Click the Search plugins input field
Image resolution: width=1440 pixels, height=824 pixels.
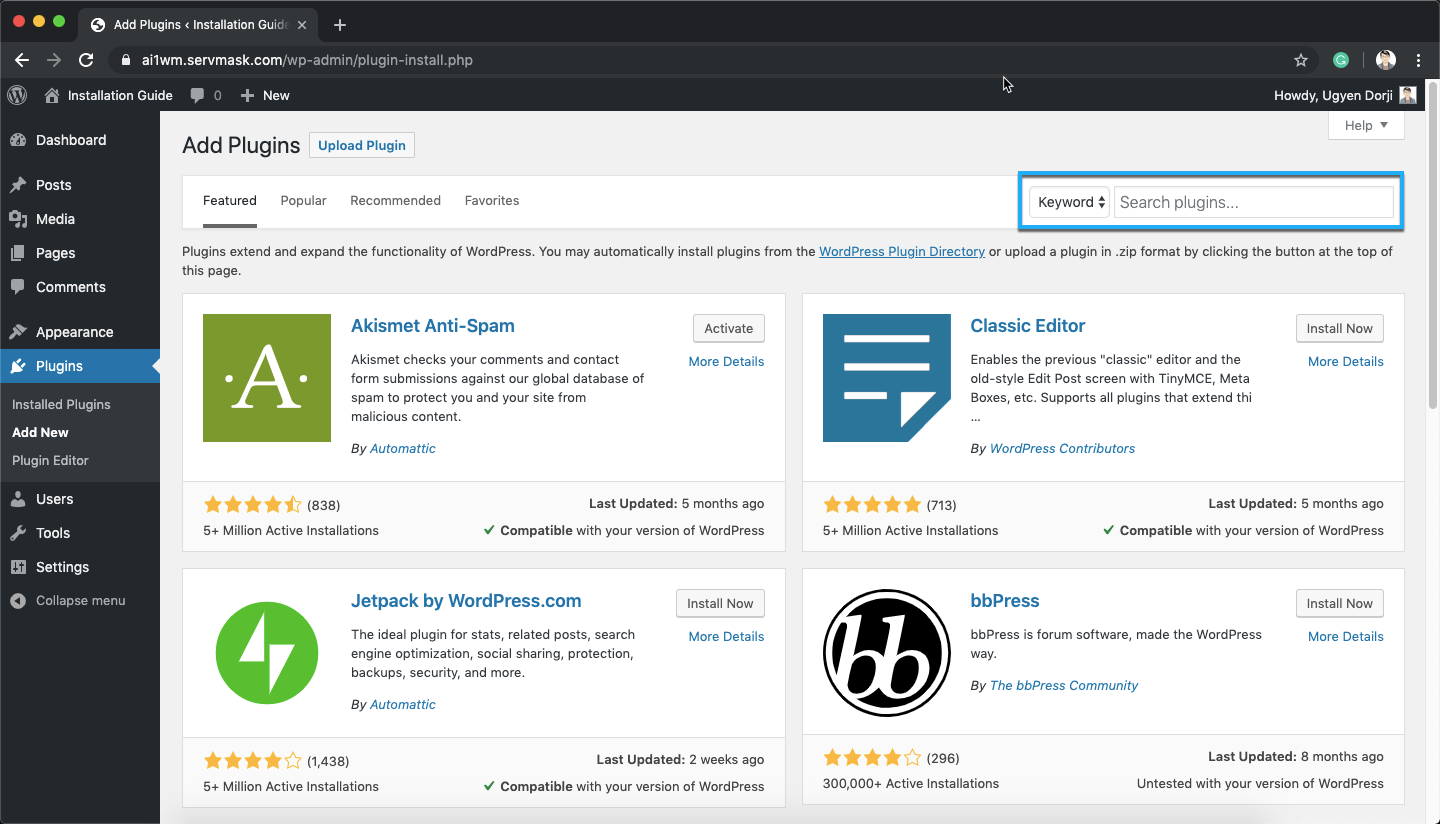pos(1253,202)
